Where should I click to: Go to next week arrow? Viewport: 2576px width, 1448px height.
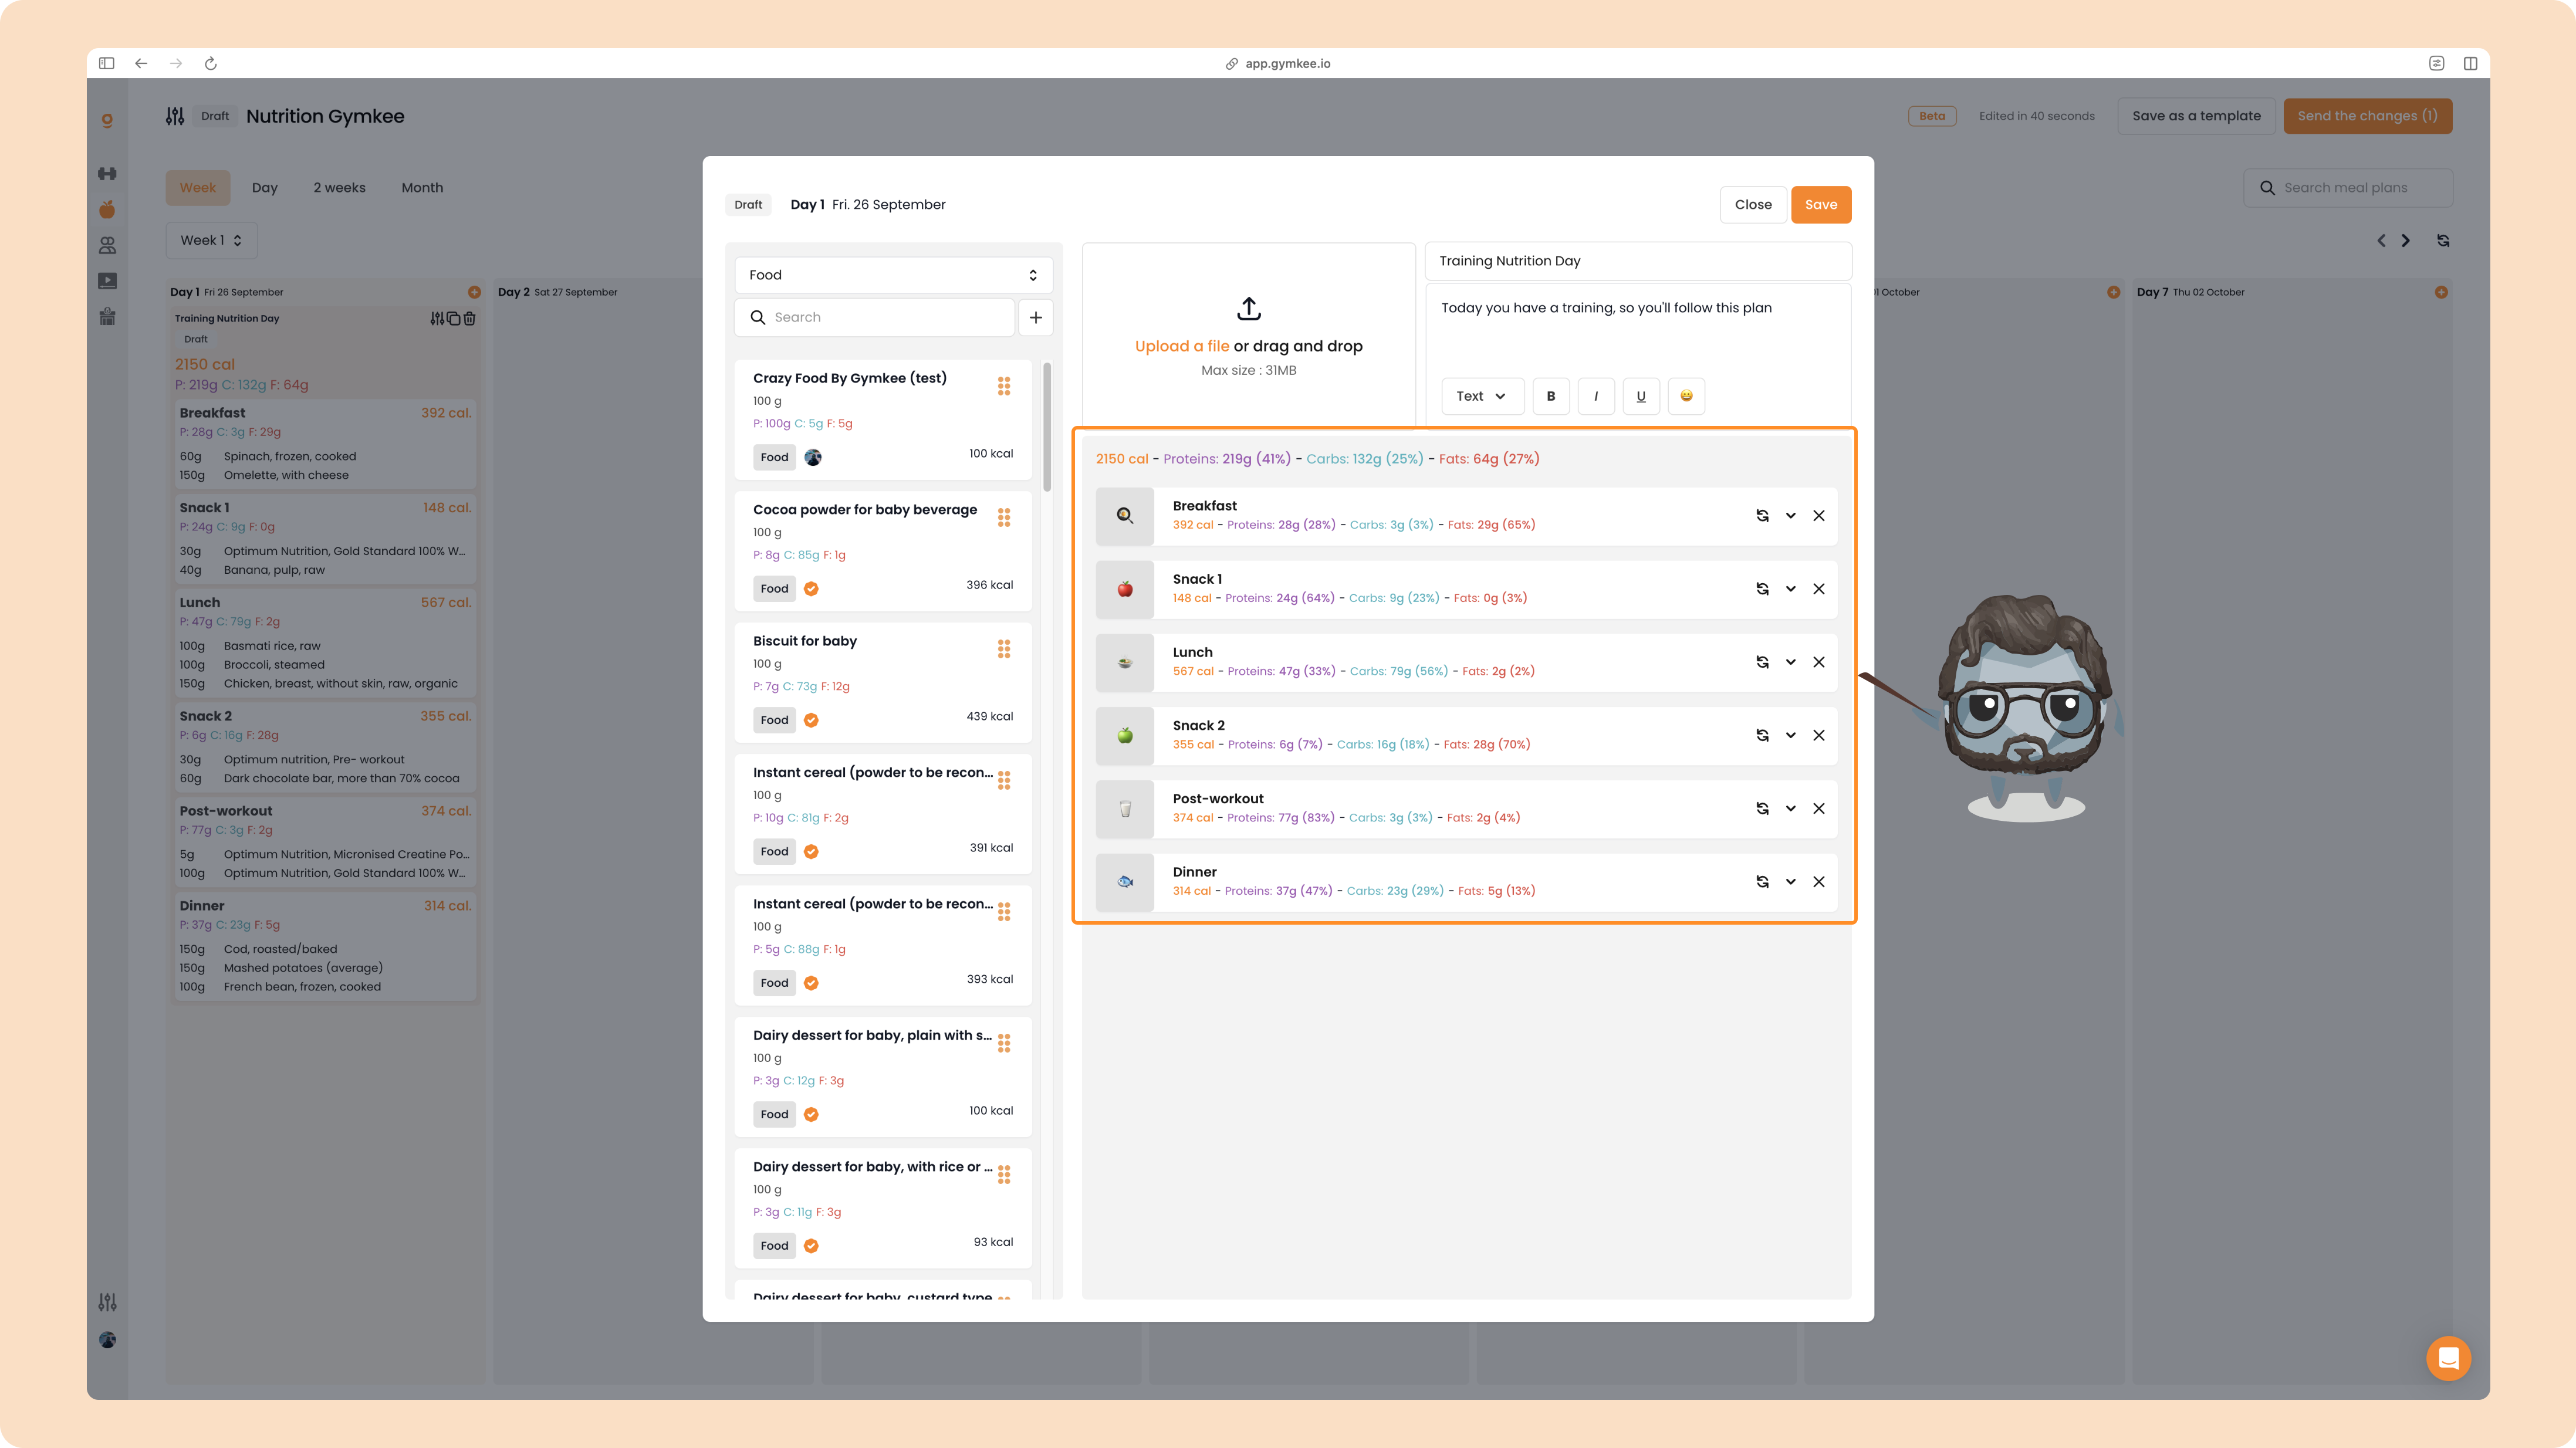point(2405,240)
